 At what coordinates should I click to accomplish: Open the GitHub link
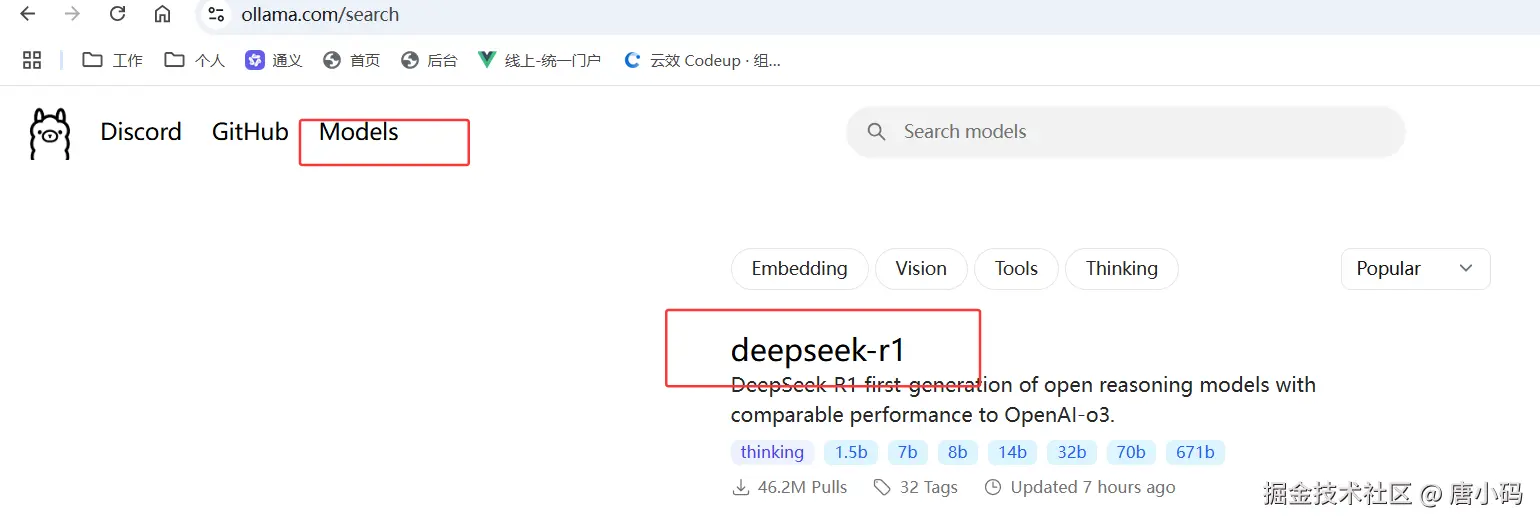click(x=250, y=132)
